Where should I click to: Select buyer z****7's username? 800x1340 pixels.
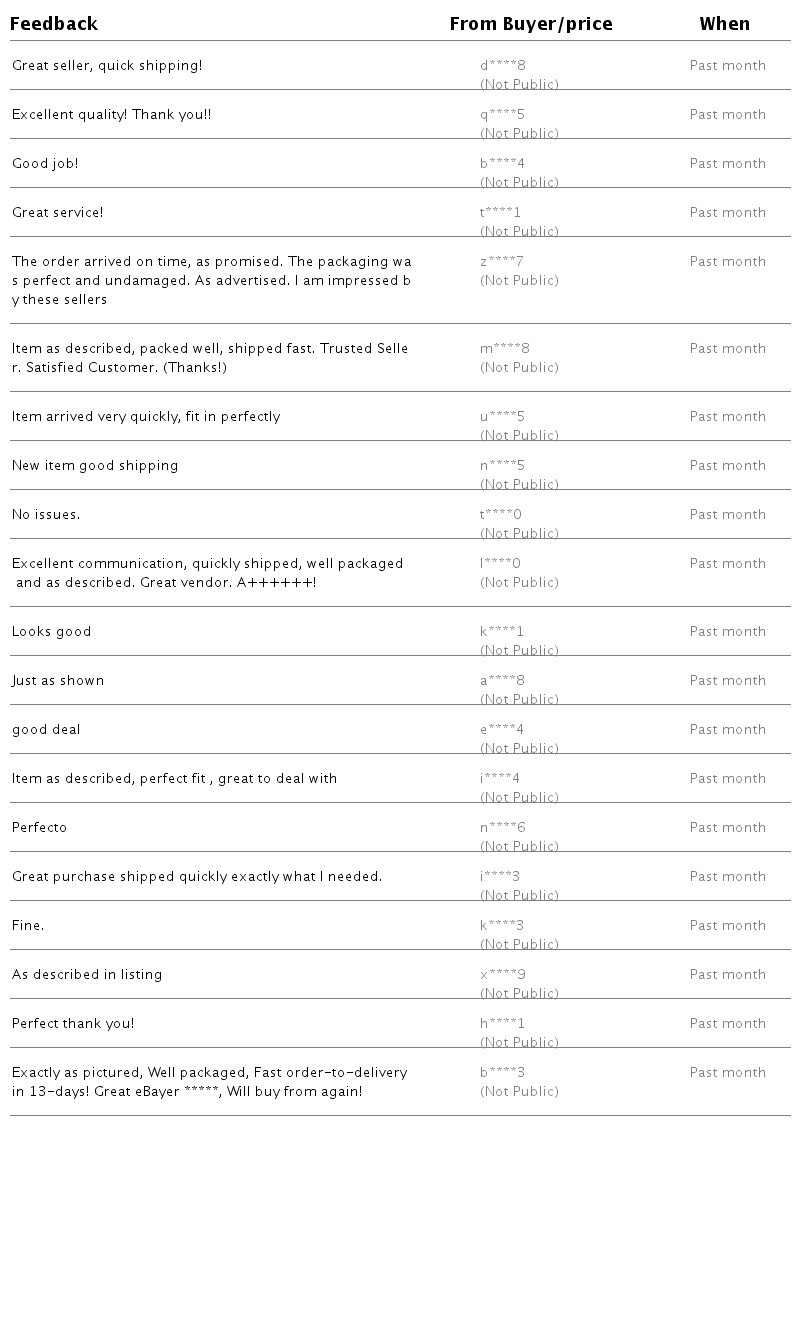(502, 262)
